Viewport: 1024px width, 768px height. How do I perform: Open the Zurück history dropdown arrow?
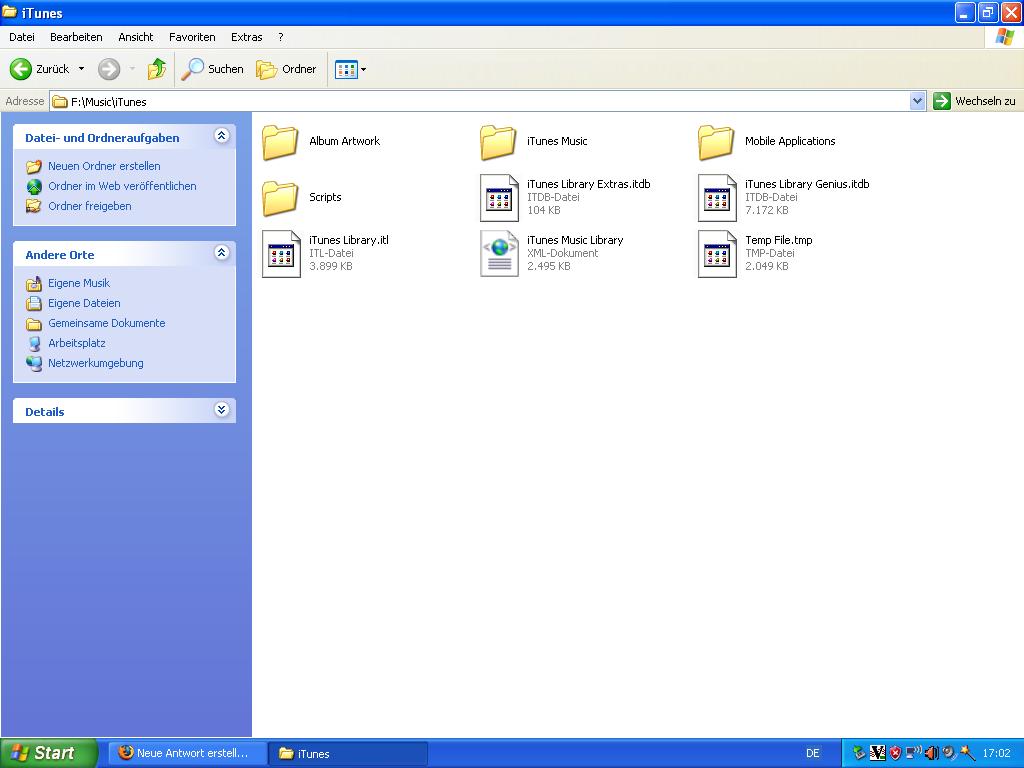click(x=81, y=69)
